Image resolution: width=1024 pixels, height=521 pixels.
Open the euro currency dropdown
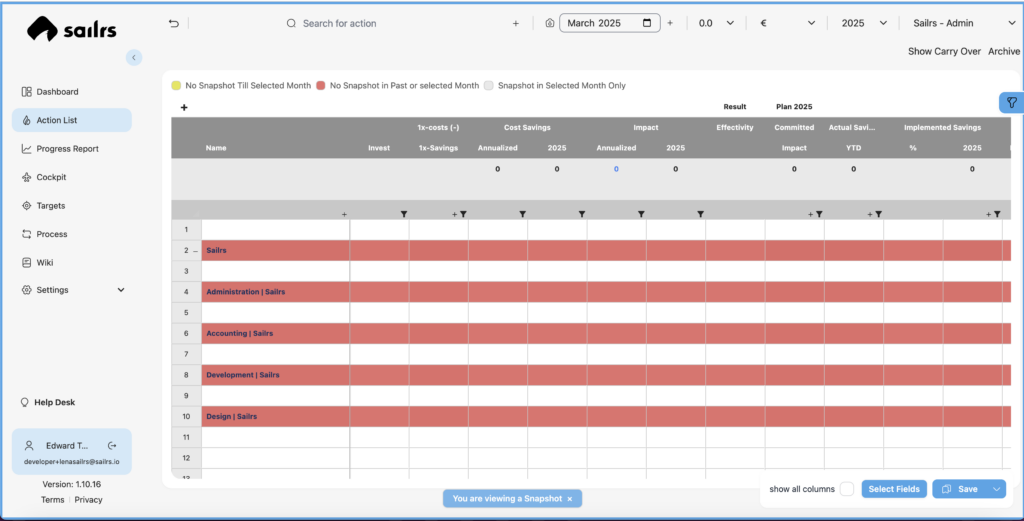point(789,23)
